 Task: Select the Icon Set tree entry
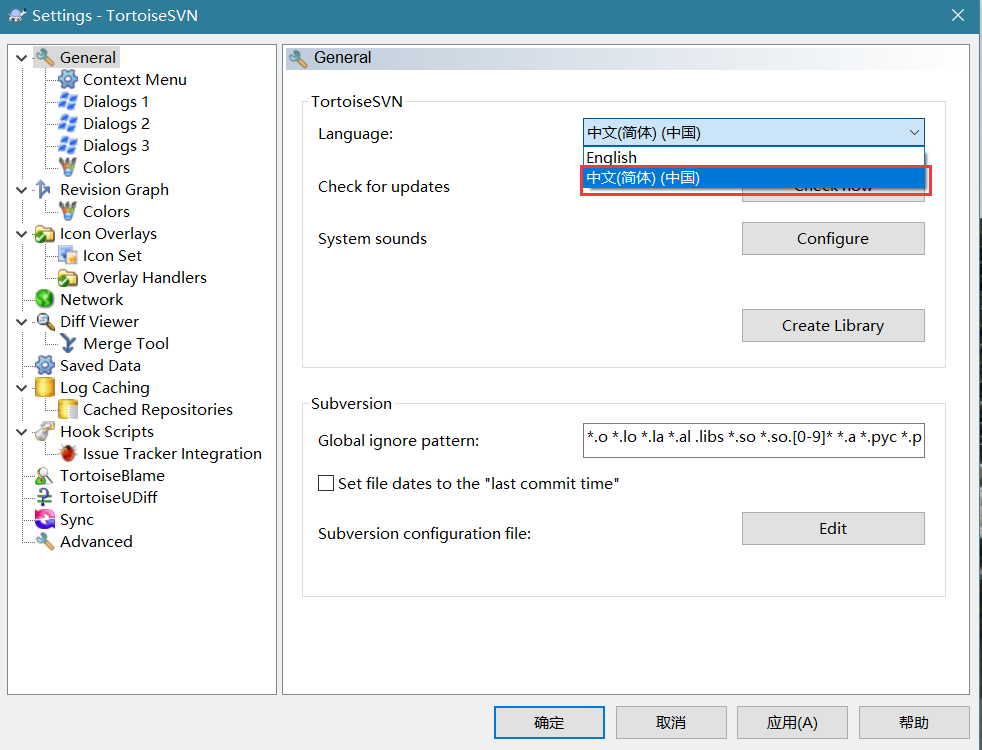click(112, 255)
